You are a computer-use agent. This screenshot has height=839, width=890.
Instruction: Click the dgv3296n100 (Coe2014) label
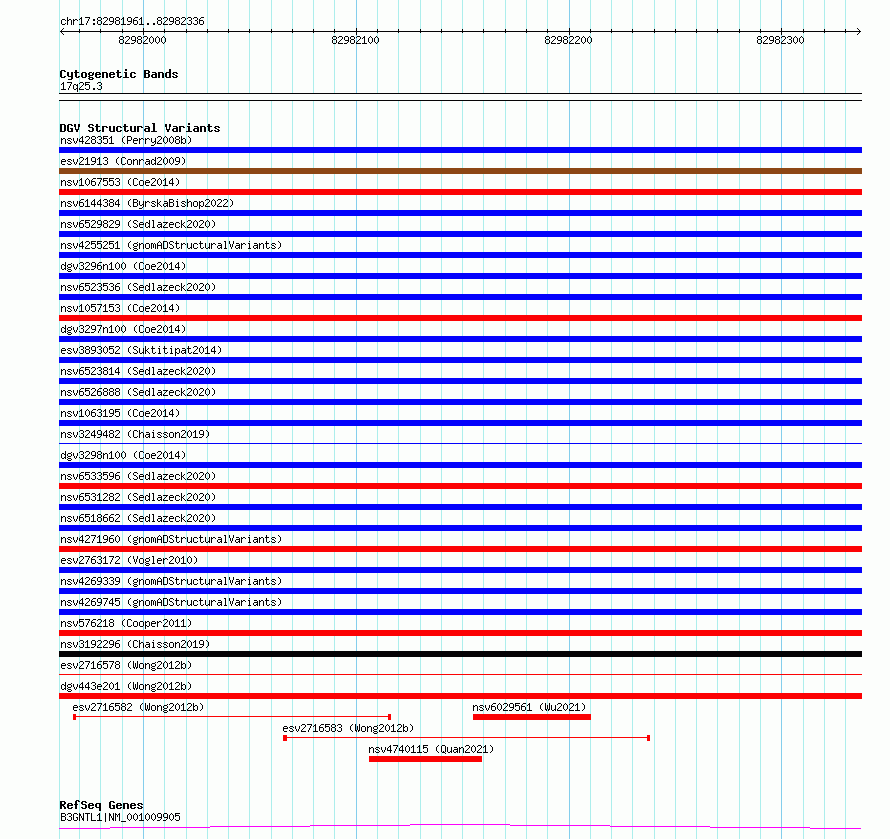point(123,266)
